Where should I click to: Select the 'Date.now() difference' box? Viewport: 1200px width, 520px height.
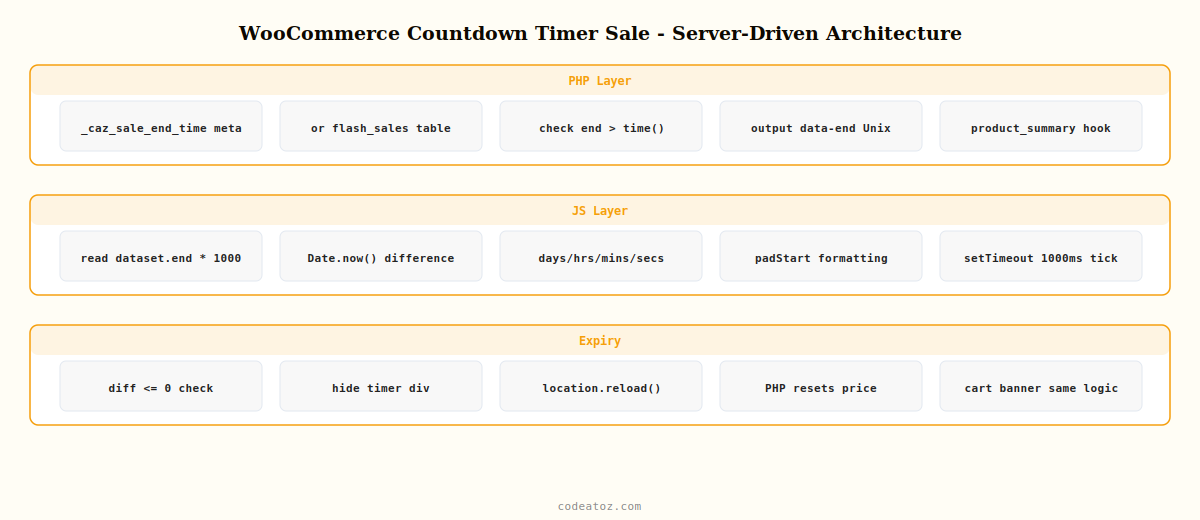click(381, 256)
